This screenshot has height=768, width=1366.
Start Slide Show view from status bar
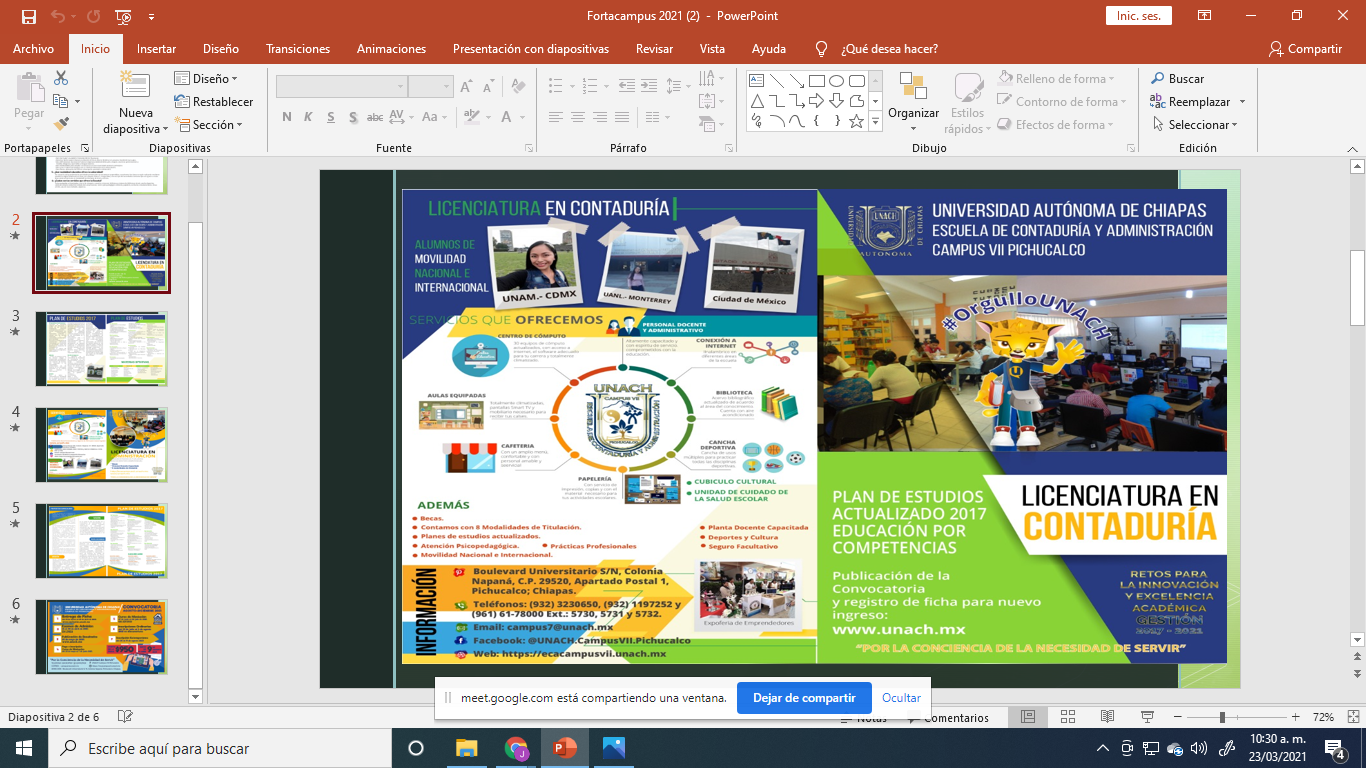click(x=1147, y=717)
